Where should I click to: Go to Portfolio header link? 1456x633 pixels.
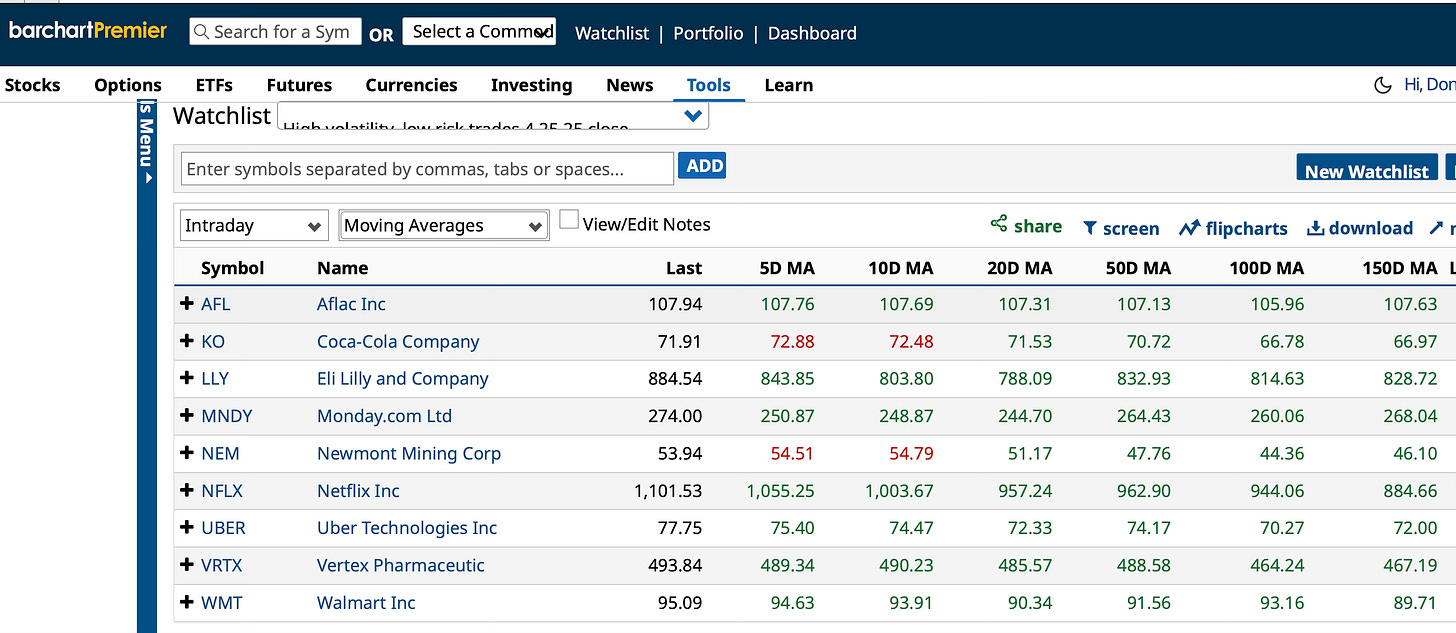708,33
